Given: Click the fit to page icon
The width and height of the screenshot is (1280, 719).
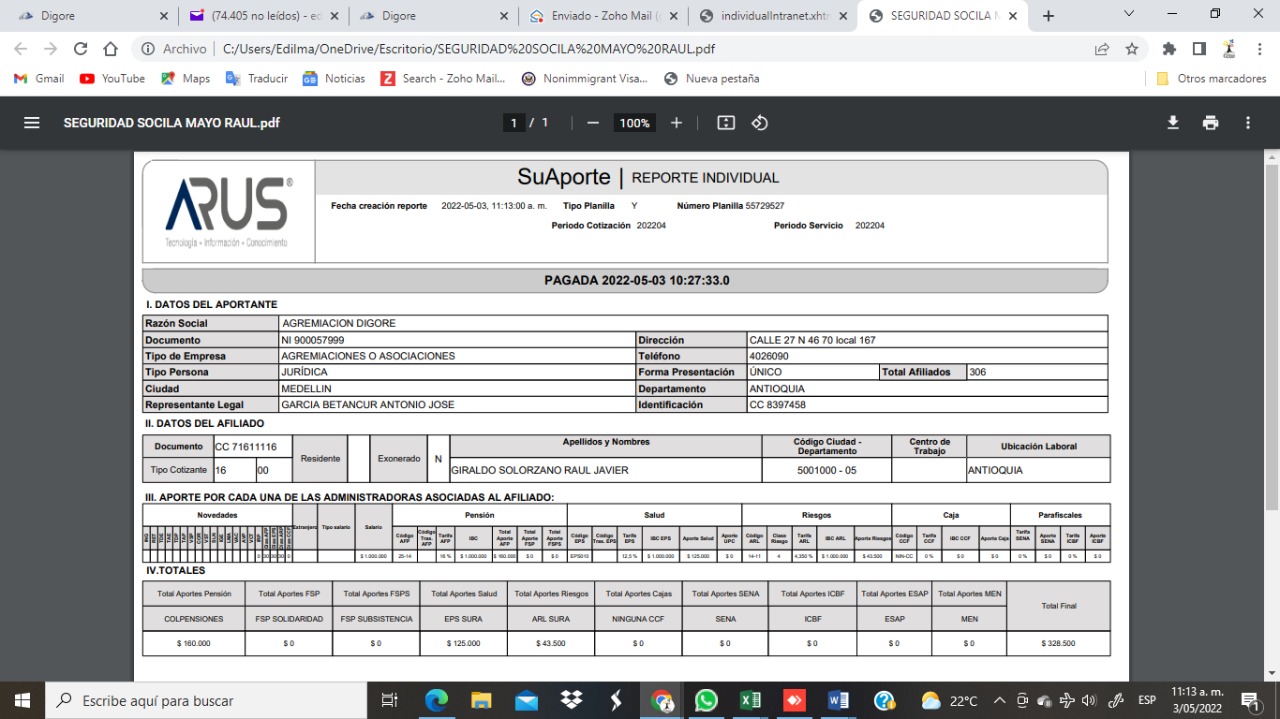Looking at the screenshot, I should [726, 123].
